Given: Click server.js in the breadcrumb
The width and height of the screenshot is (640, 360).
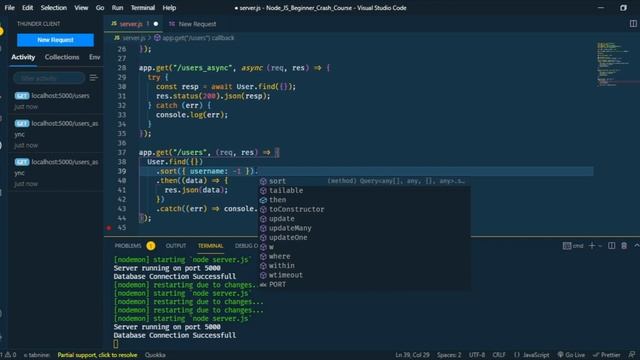Looking at the screenshot, I should point(134,38).
